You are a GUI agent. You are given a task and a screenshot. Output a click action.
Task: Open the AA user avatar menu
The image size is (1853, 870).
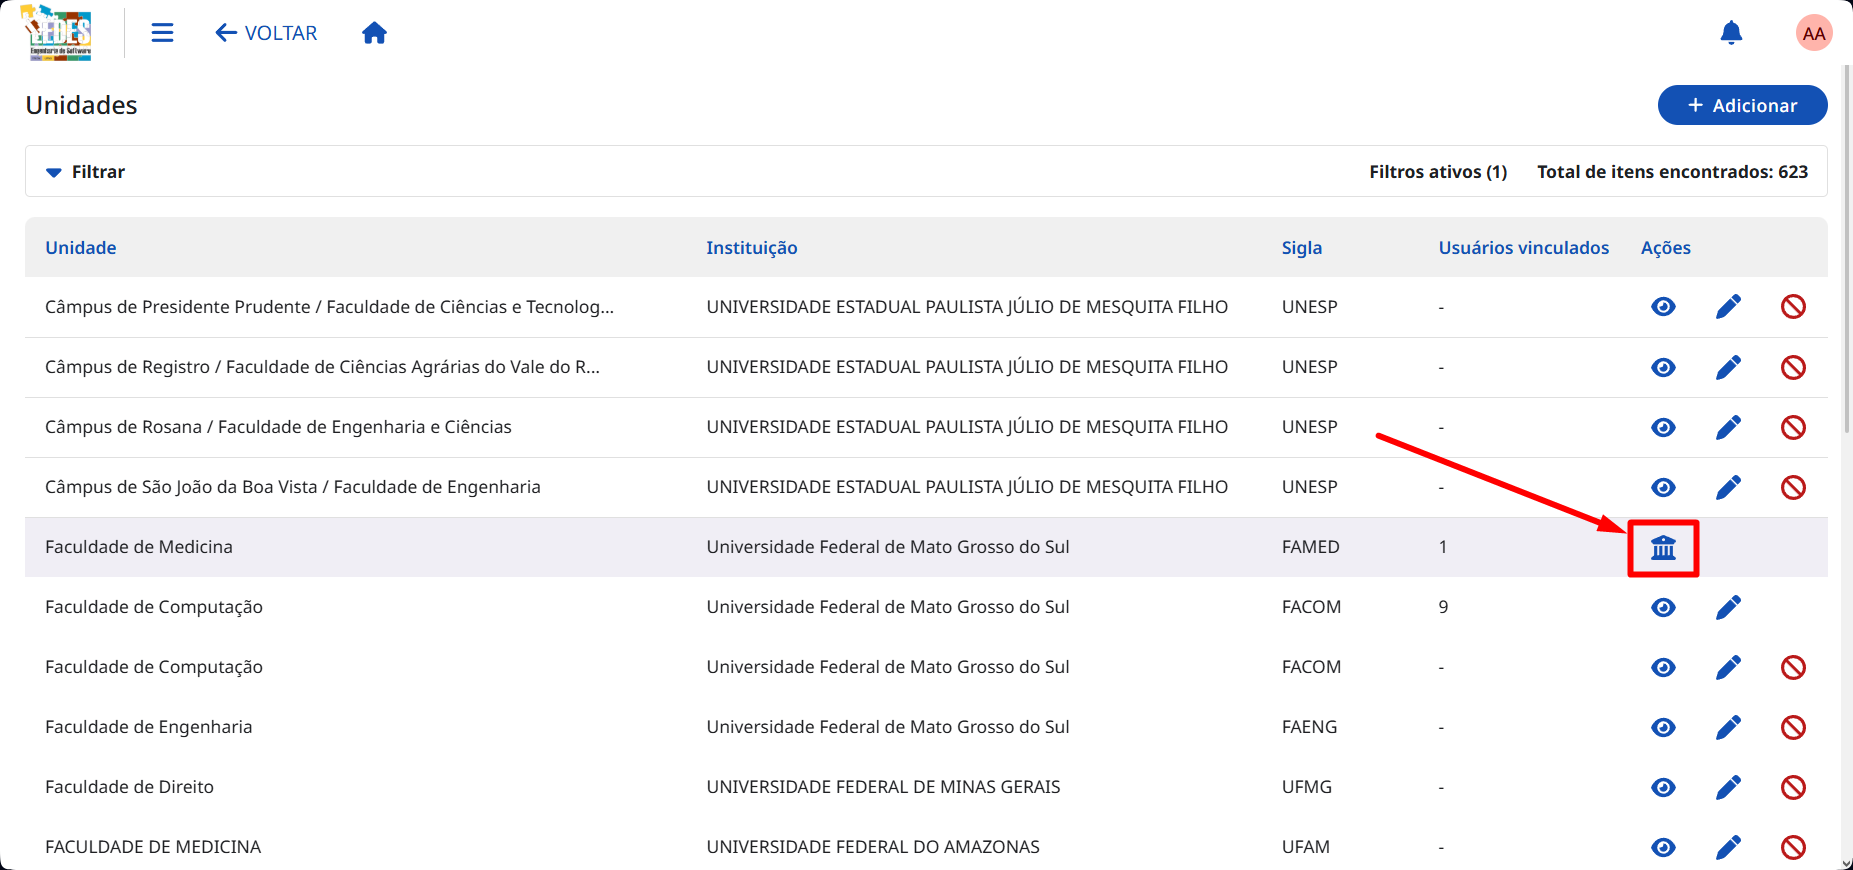1814,33
